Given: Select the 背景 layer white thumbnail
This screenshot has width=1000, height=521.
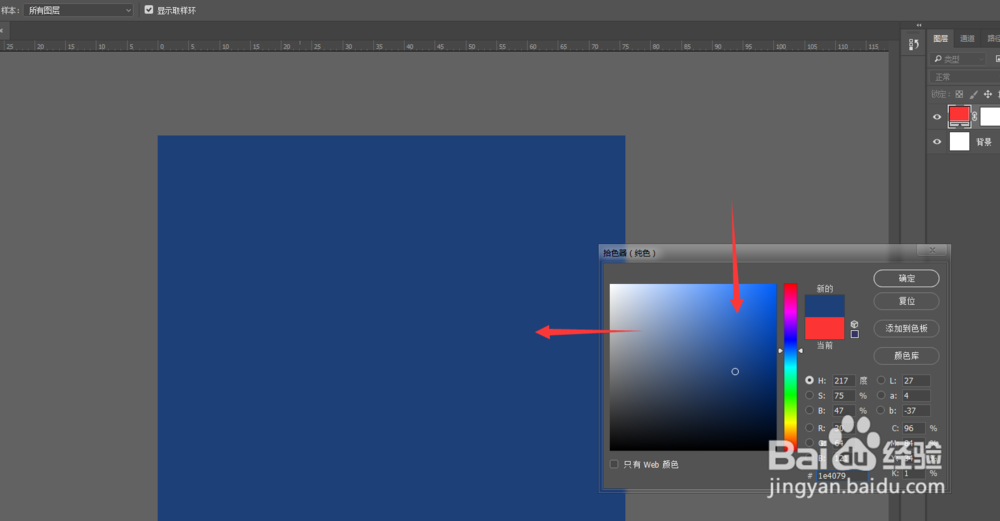Looking at the screenshot, I should tap(959, 142).
